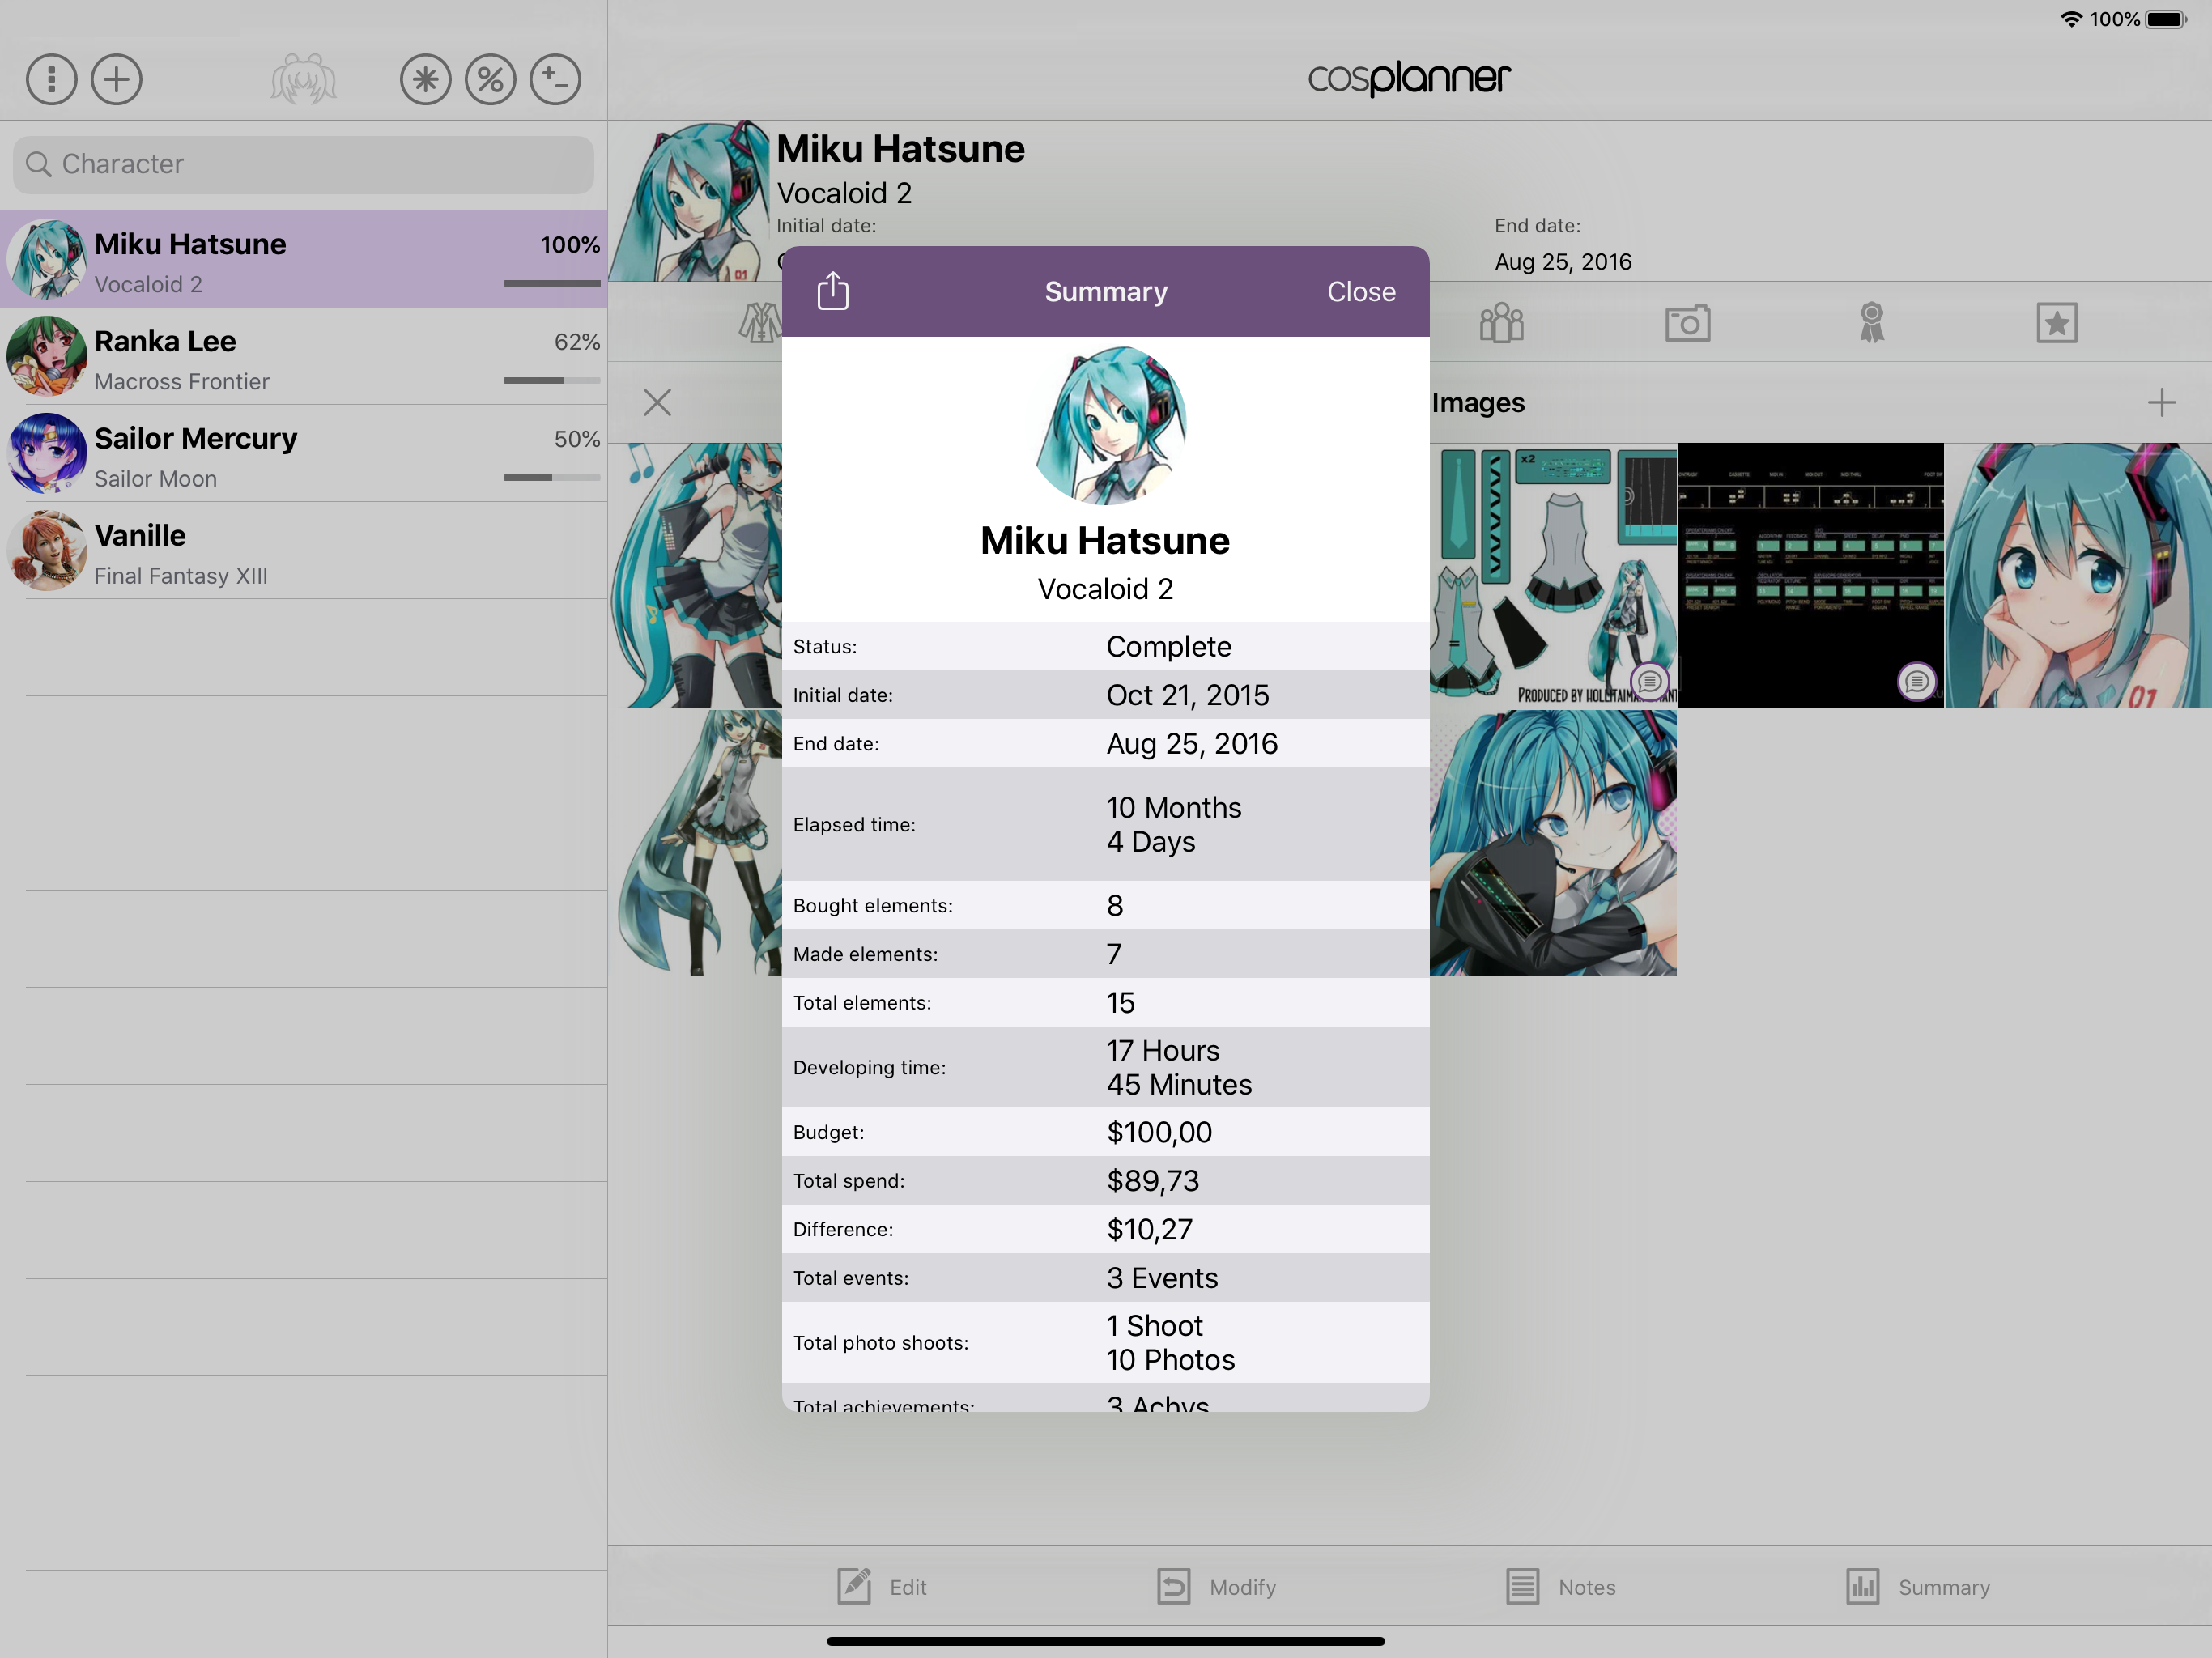This screenshot has width=2212, height=1658.
Task: Focus the Character search field
Action: click(303, 164)
